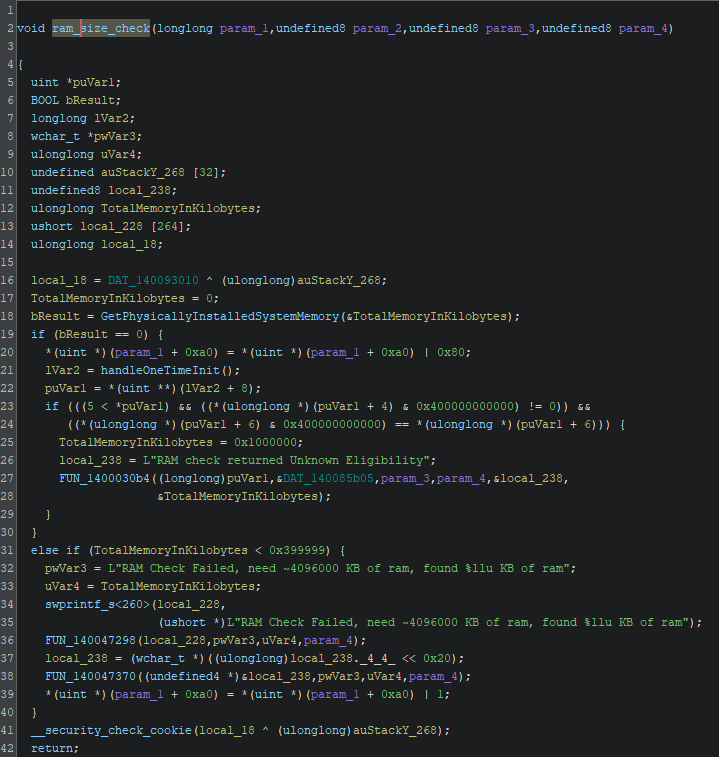The height and width of the screenshot is (757, 719).
Task: Click the [264] array size of local_228
Action: click(x=168, y=226)
